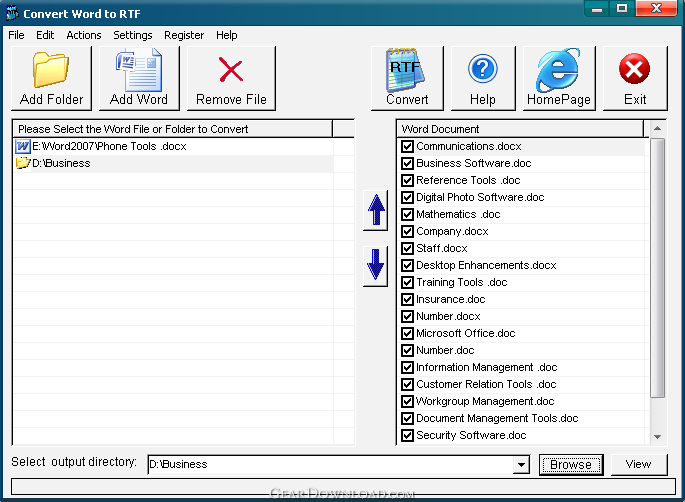Image resolution: width=685 pixels, height=502 pixels.
Task: Toggle Security Software.doc checkbox
Action: click(x=407, y=436)
